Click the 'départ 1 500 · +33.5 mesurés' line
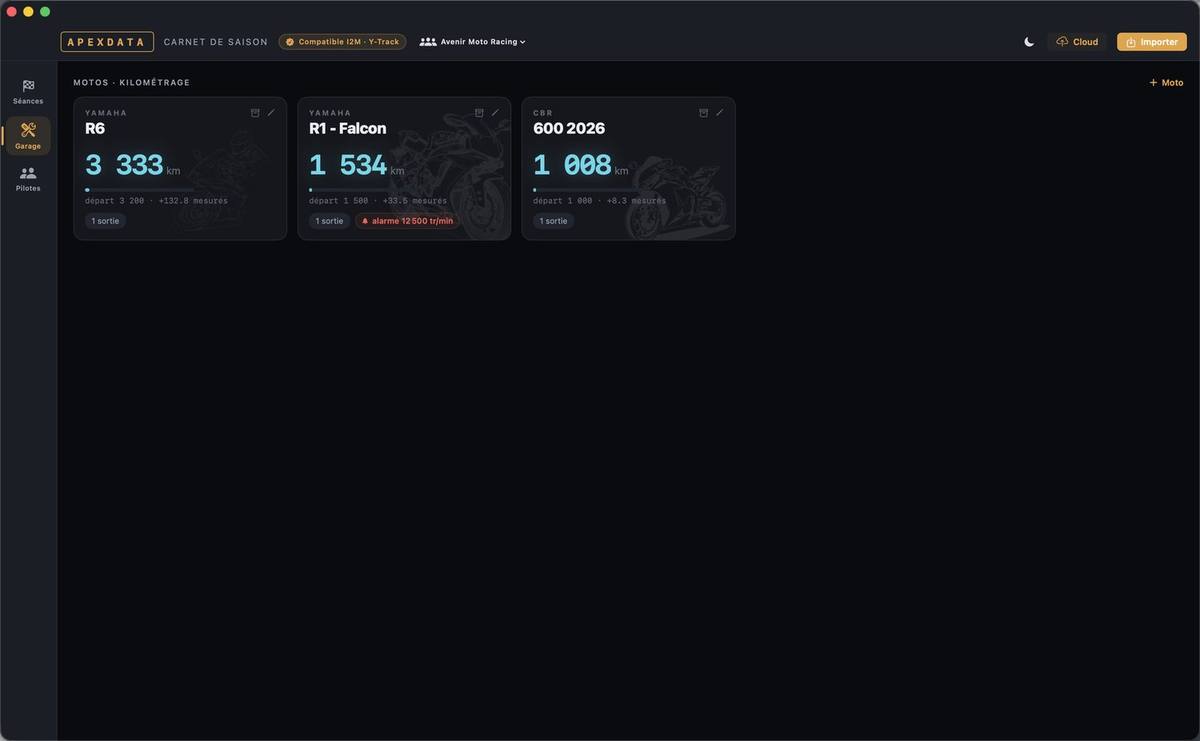The image size is (1200, 741). tap(378, 201)
